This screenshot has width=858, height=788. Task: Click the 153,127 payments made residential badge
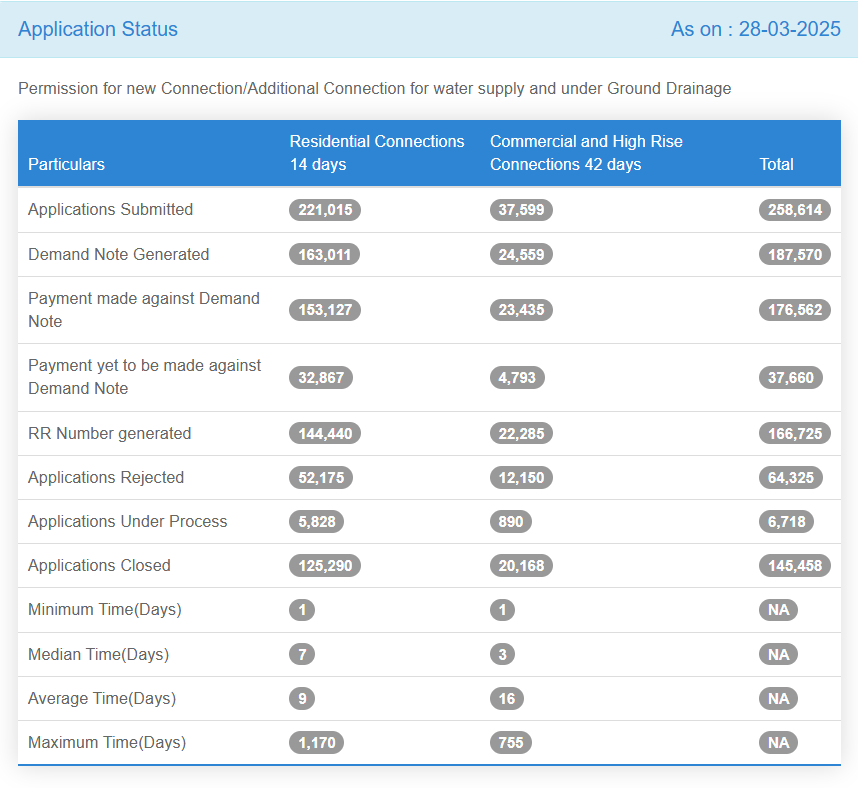click(x=324, y=310)
